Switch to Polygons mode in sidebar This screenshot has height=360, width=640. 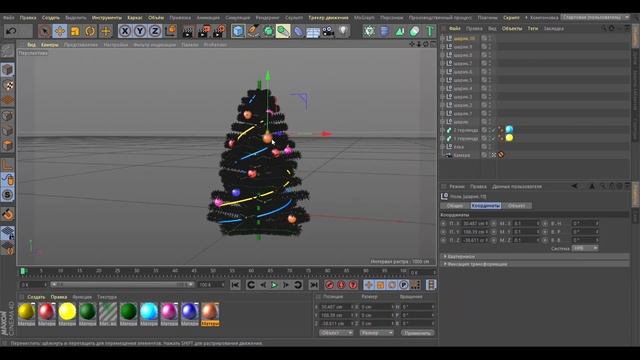point(7,145)
